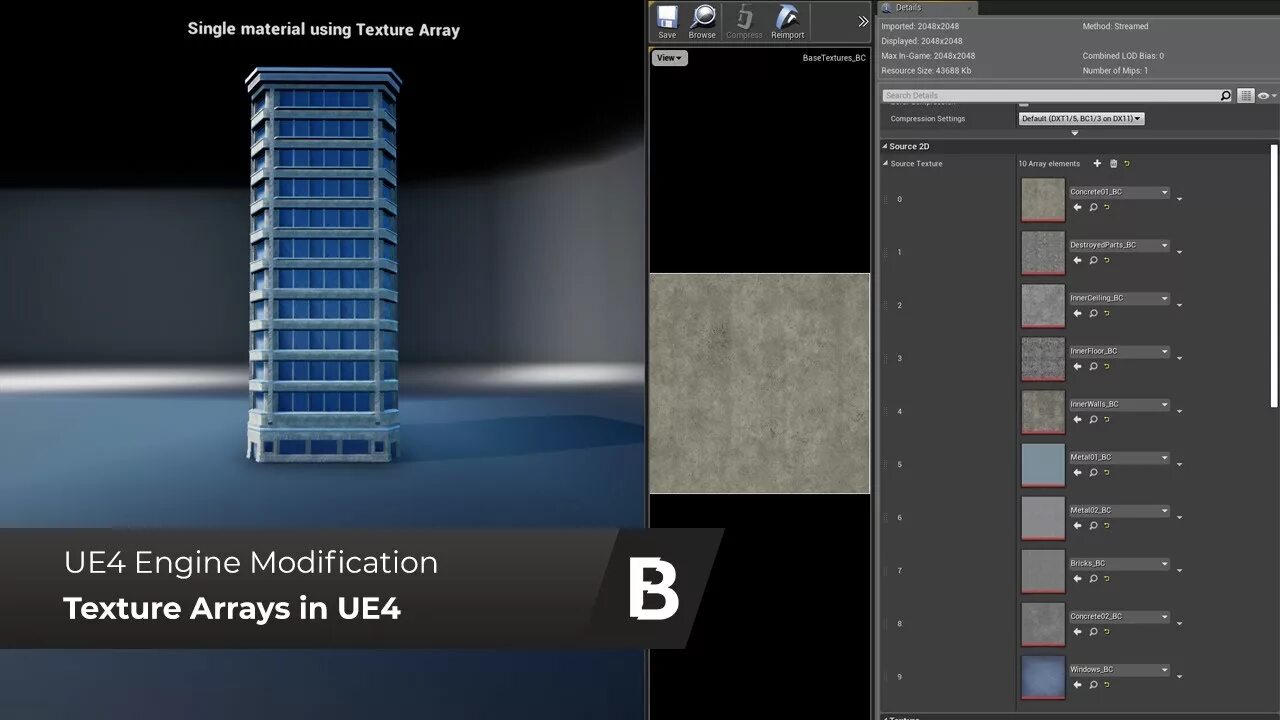Reset Bricks_BC element to default
Screen dimensions: 1280x720
click(1107, 578)
